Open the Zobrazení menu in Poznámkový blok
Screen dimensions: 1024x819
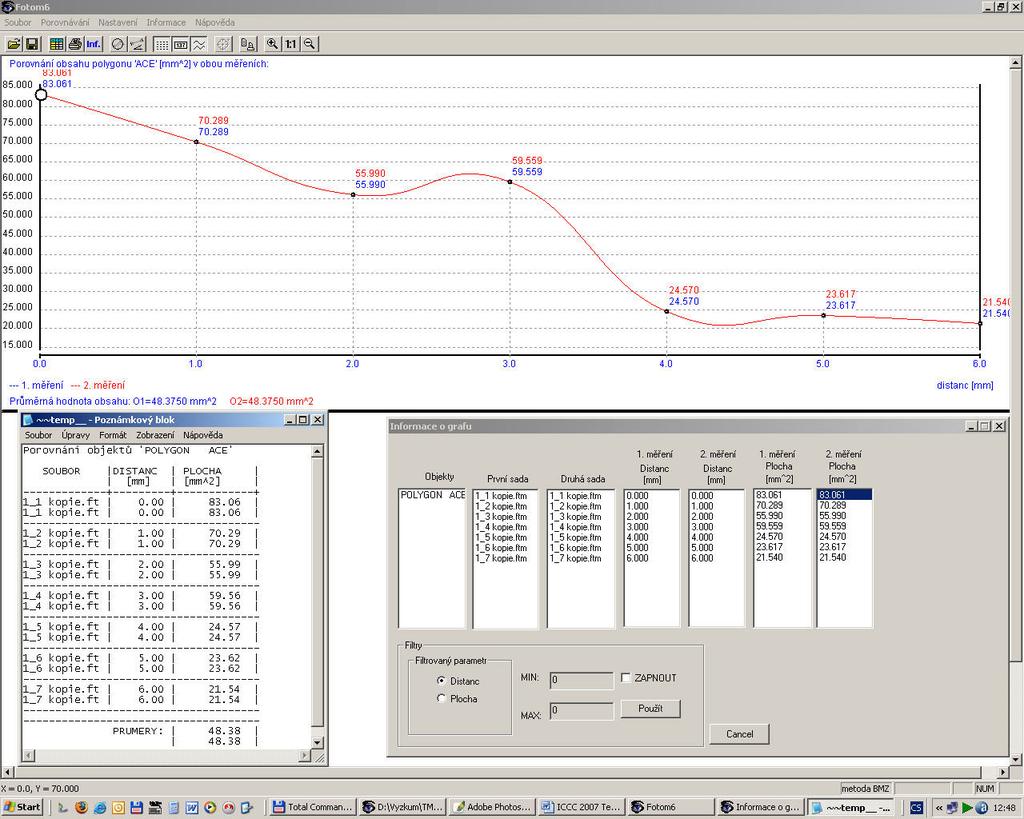click(155, 435)
